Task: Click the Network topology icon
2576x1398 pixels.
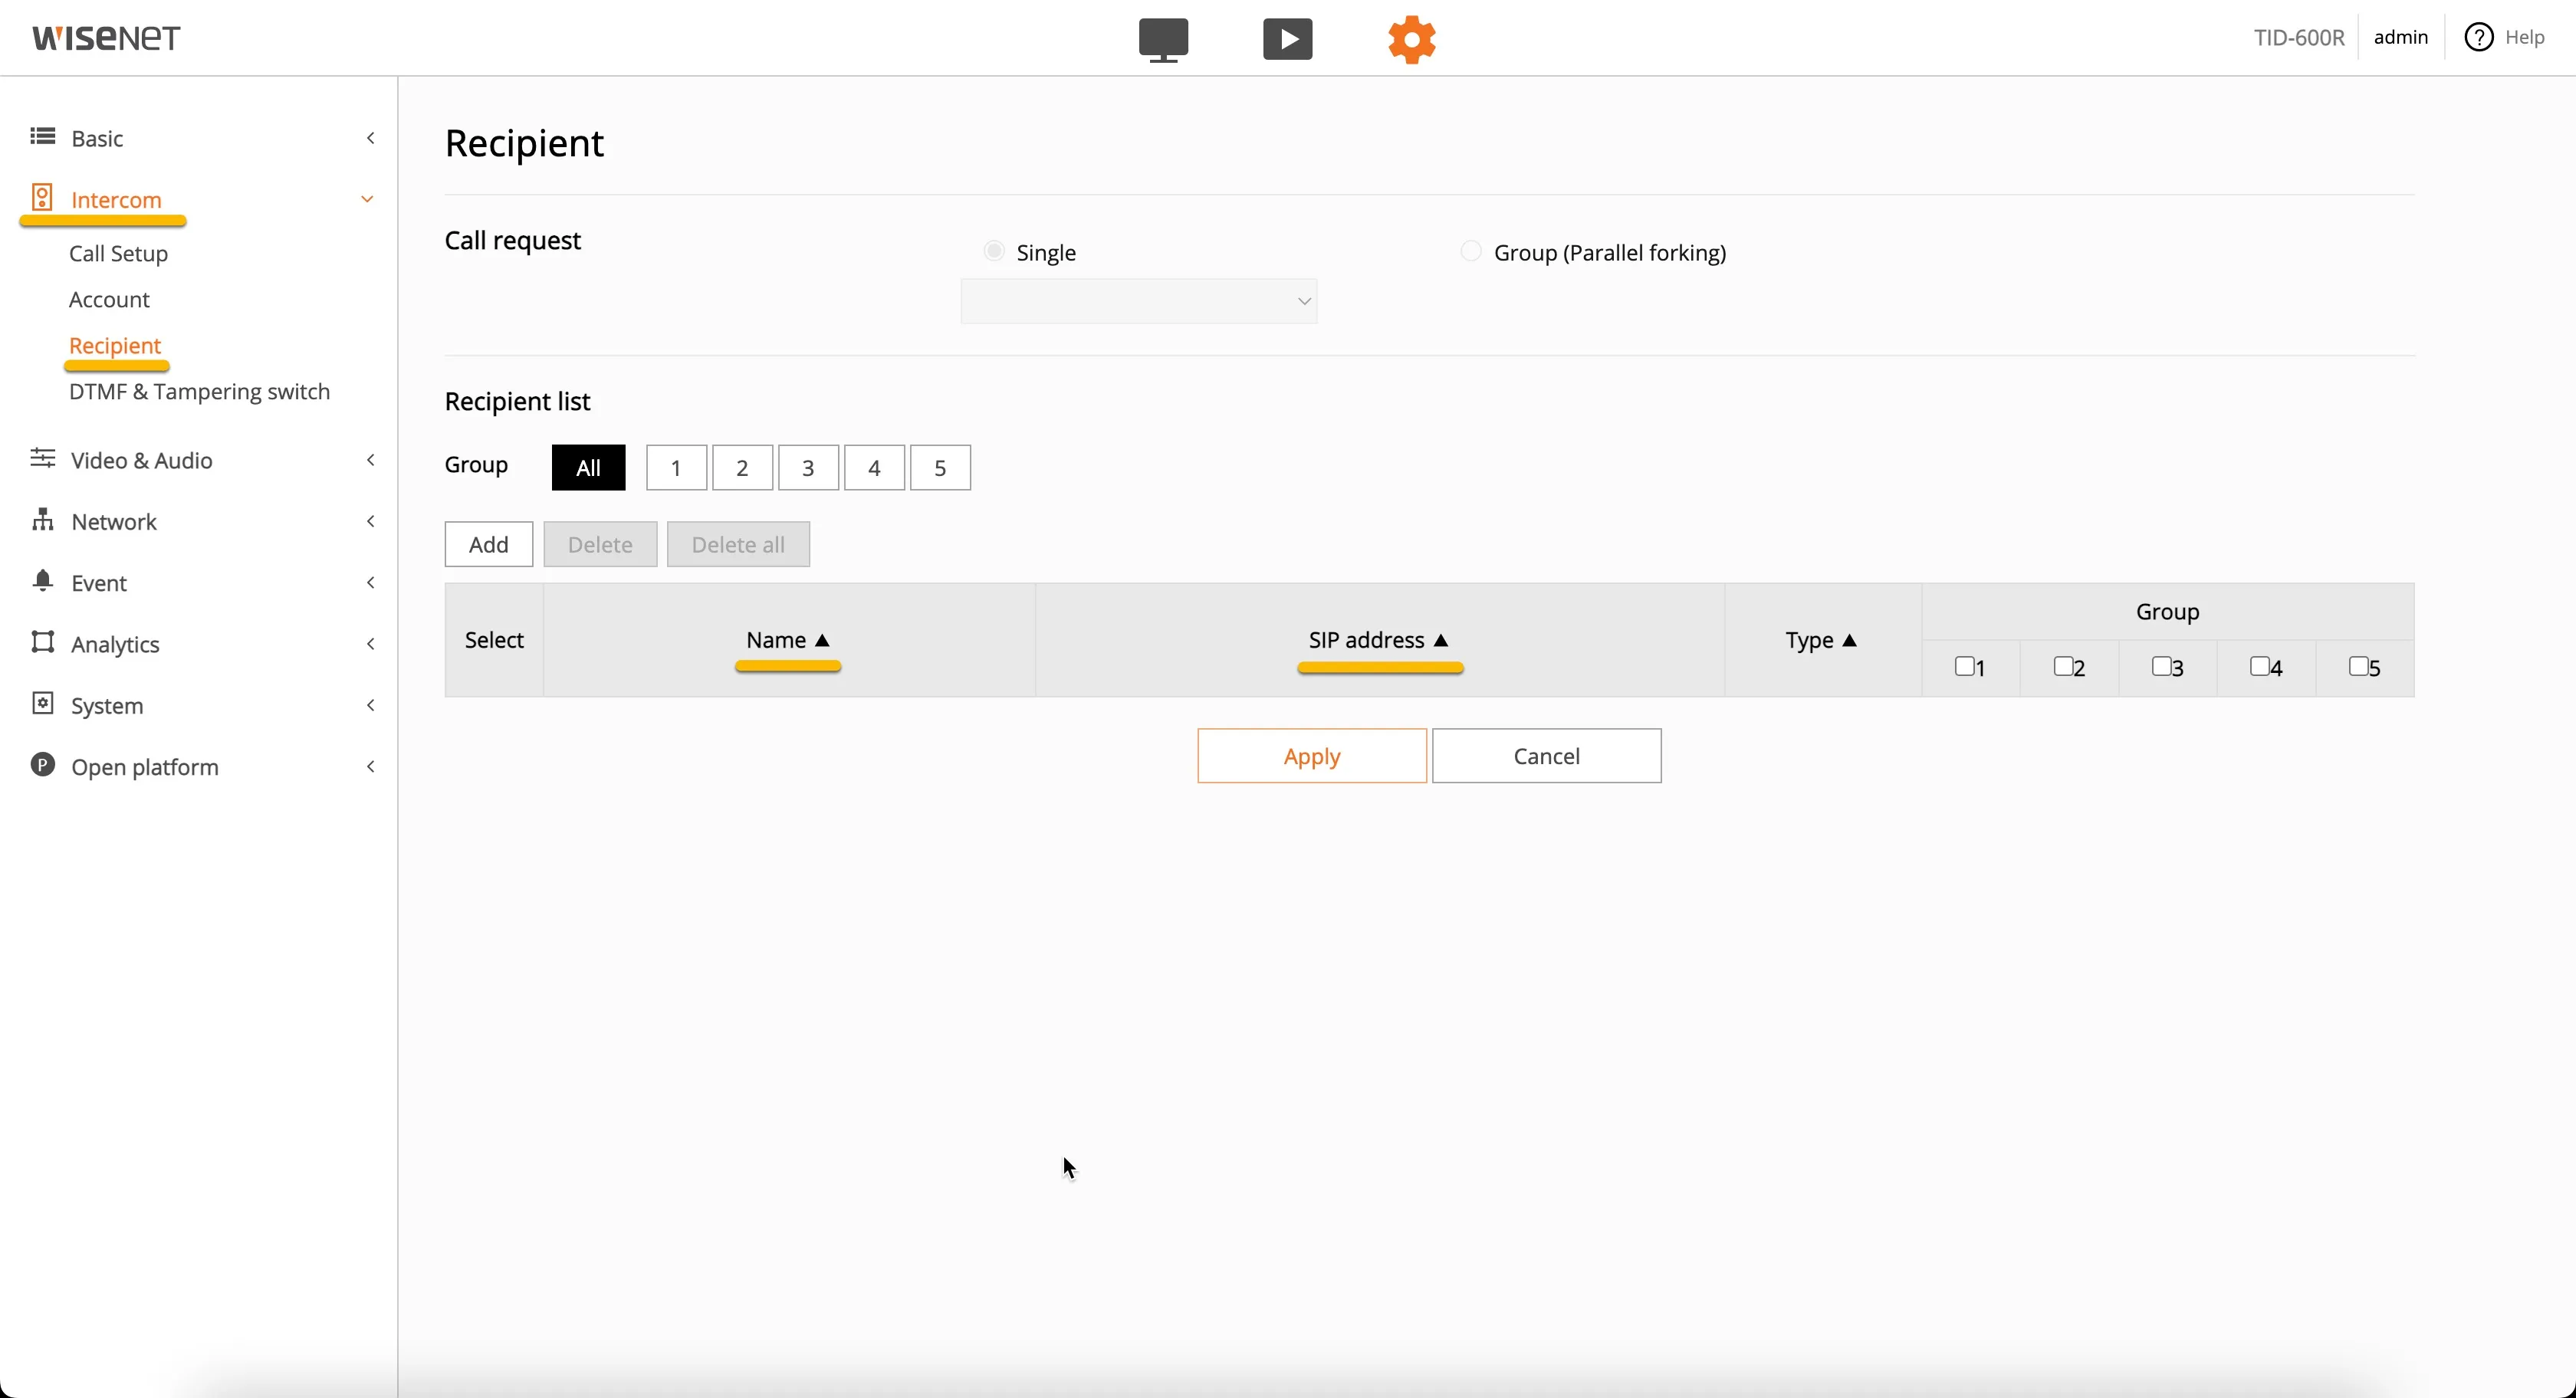Action: pyautogui.click(x=42, y=520)
